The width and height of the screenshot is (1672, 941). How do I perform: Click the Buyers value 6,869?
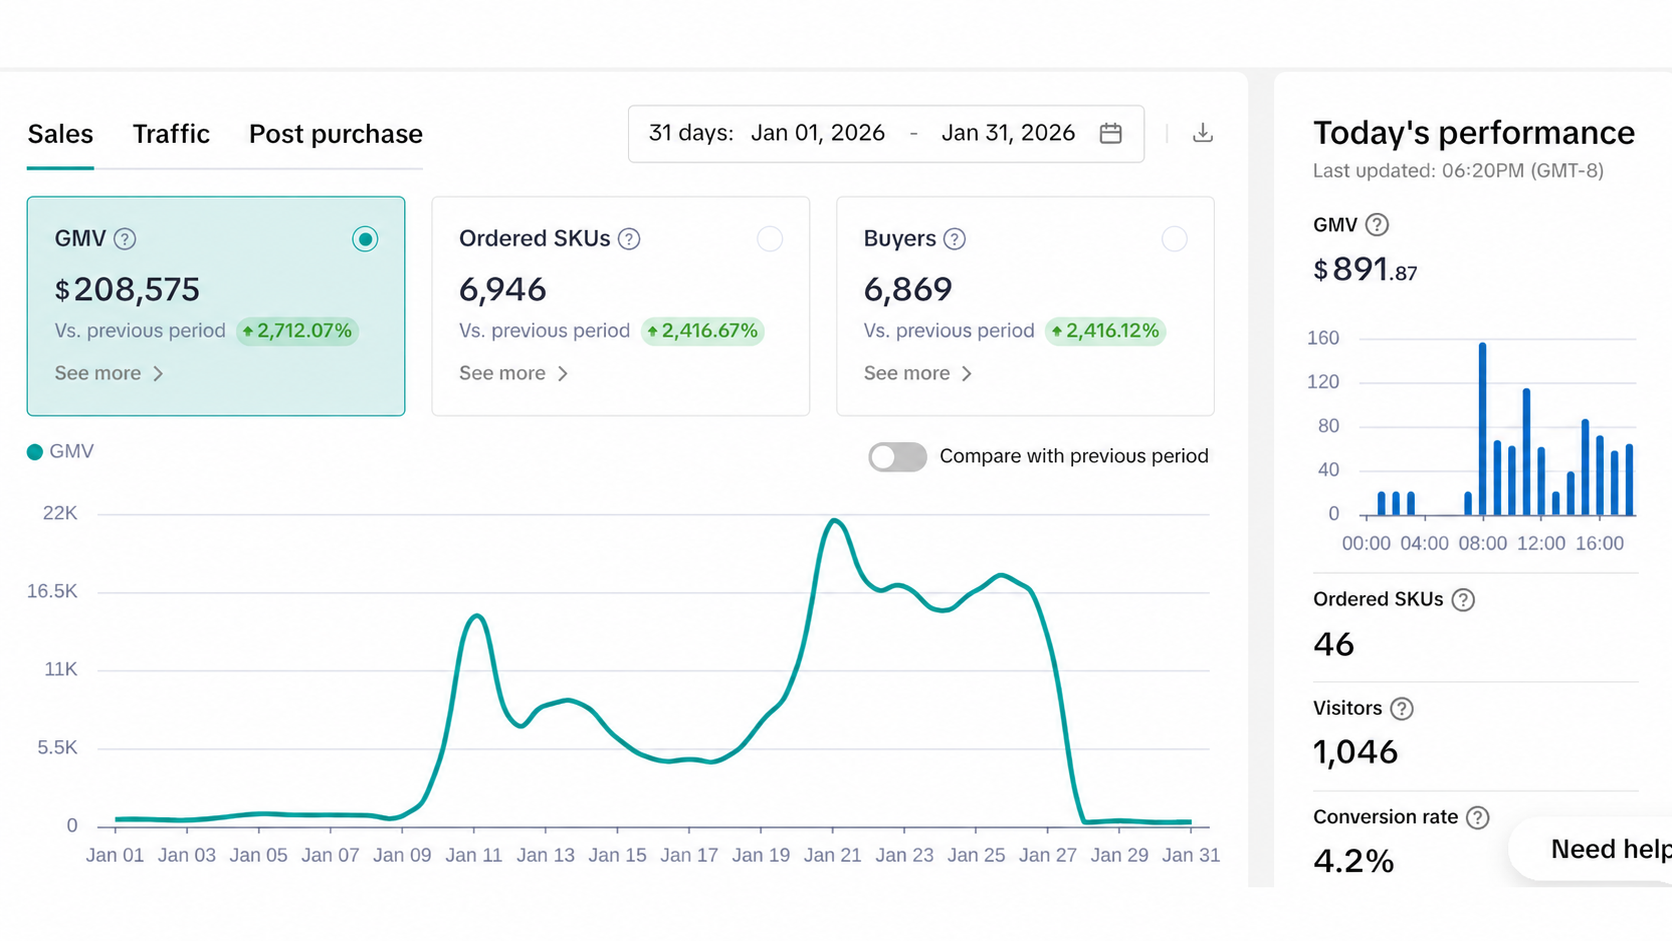click(908, 290)
